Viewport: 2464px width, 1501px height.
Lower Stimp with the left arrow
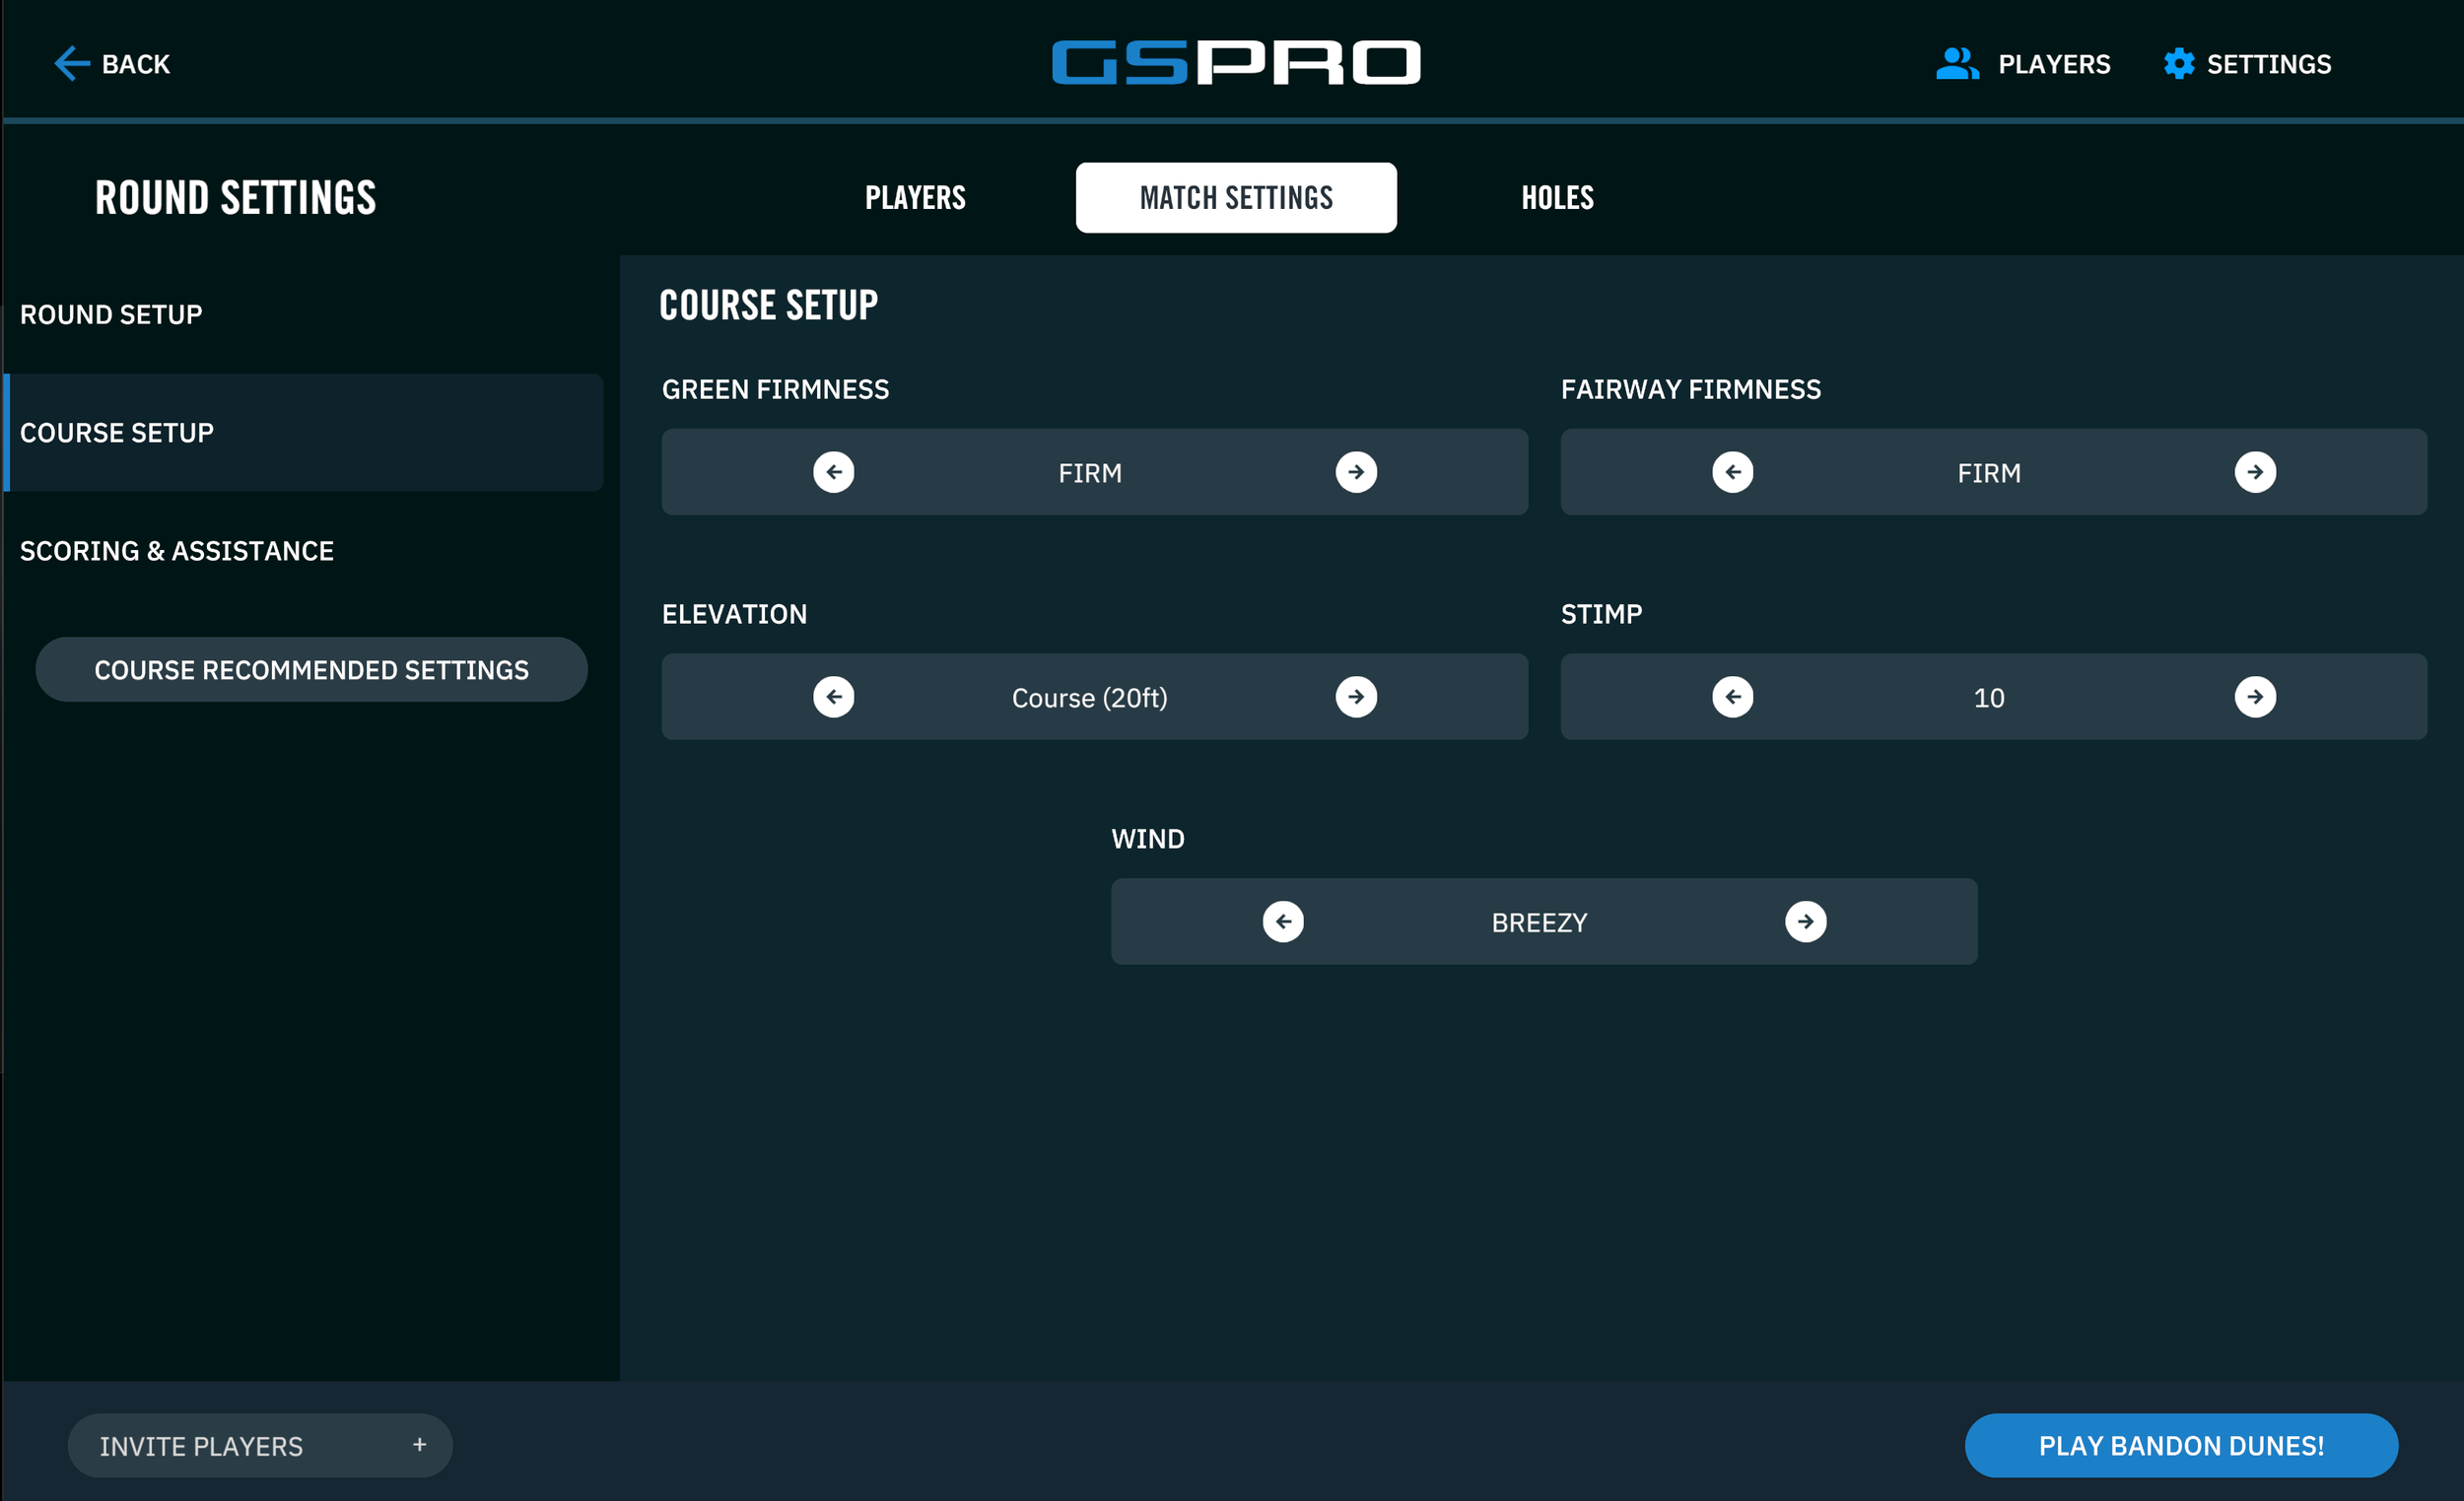(x=1732, y=697)
